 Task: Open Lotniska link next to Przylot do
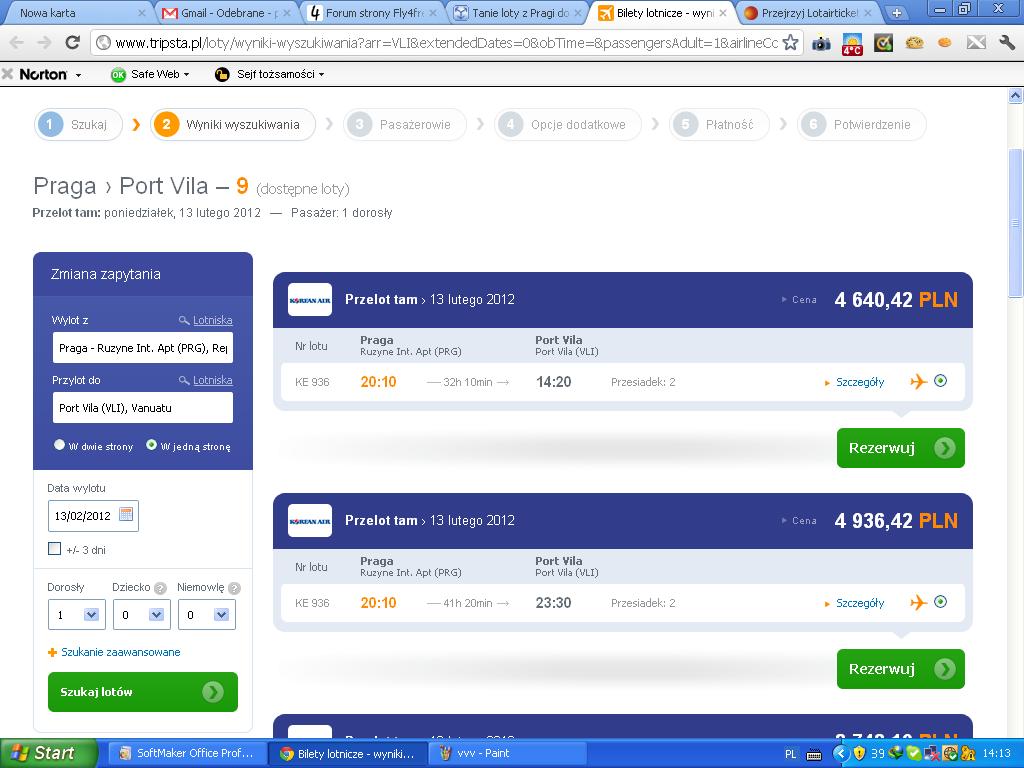point(212,380)
